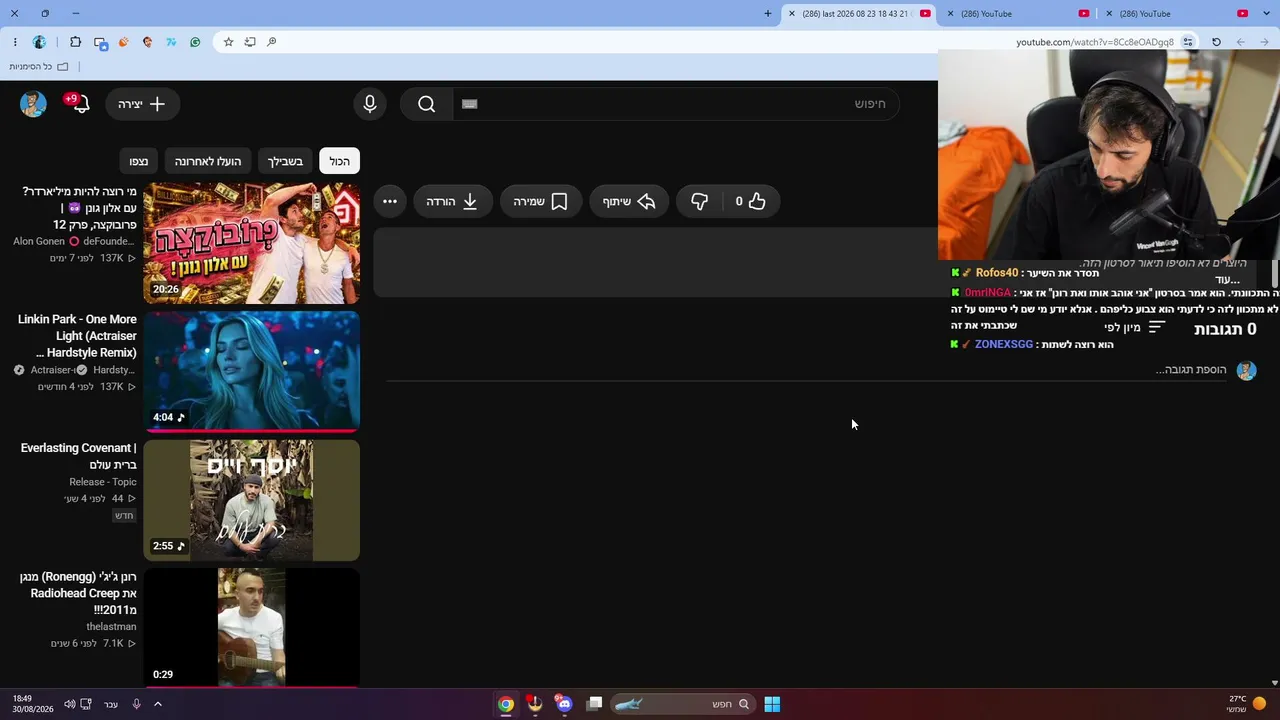Open the sort comments (מיון לפי) dropdown

[1135, 327]
